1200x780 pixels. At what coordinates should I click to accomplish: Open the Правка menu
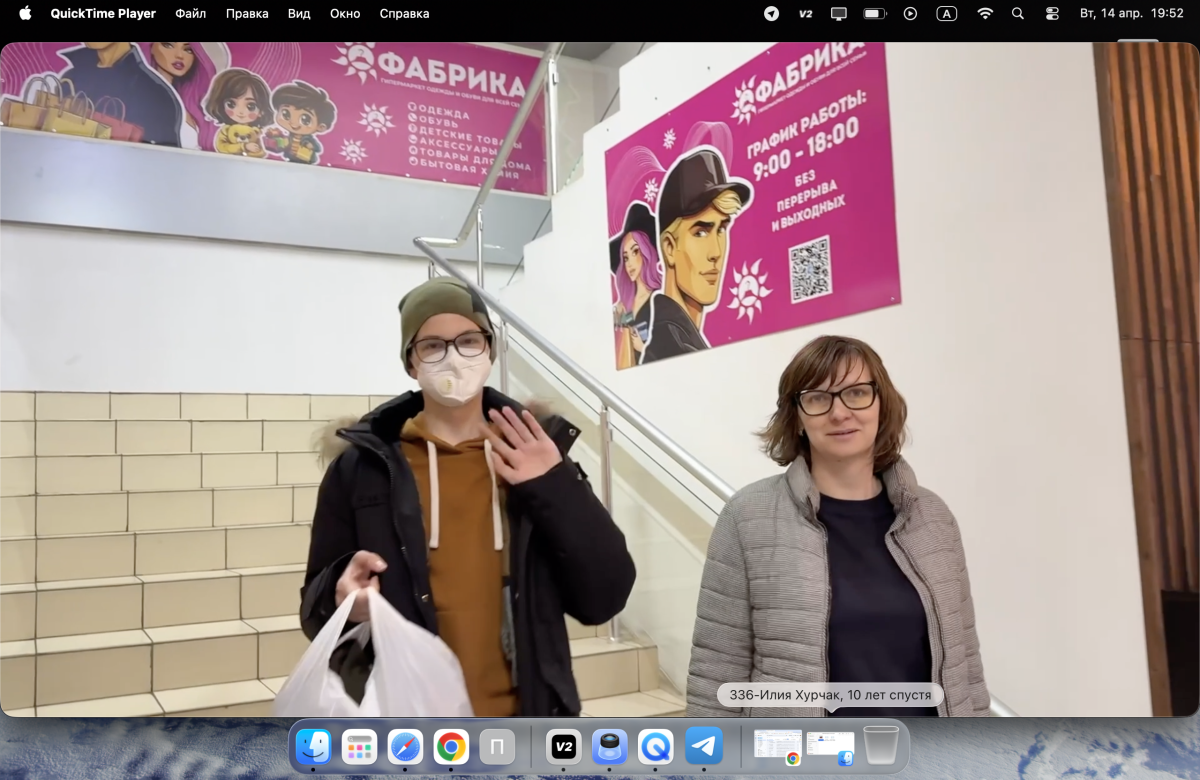[246, 14]
